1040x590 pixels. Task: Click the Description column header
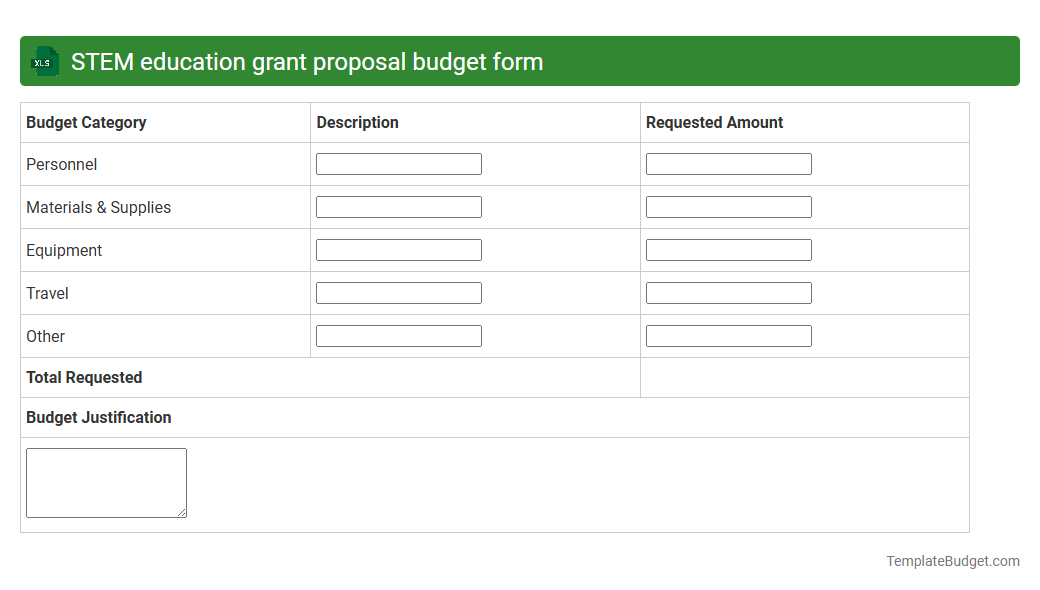(357, 122)
